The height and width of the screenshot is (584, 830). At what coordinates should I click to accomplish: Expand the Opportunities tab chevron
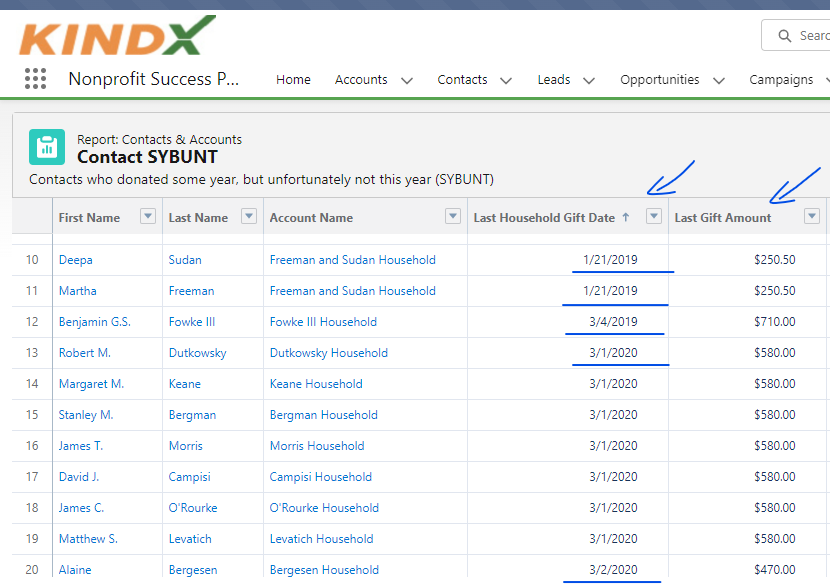pyautogui.click(x=719, y=80)
